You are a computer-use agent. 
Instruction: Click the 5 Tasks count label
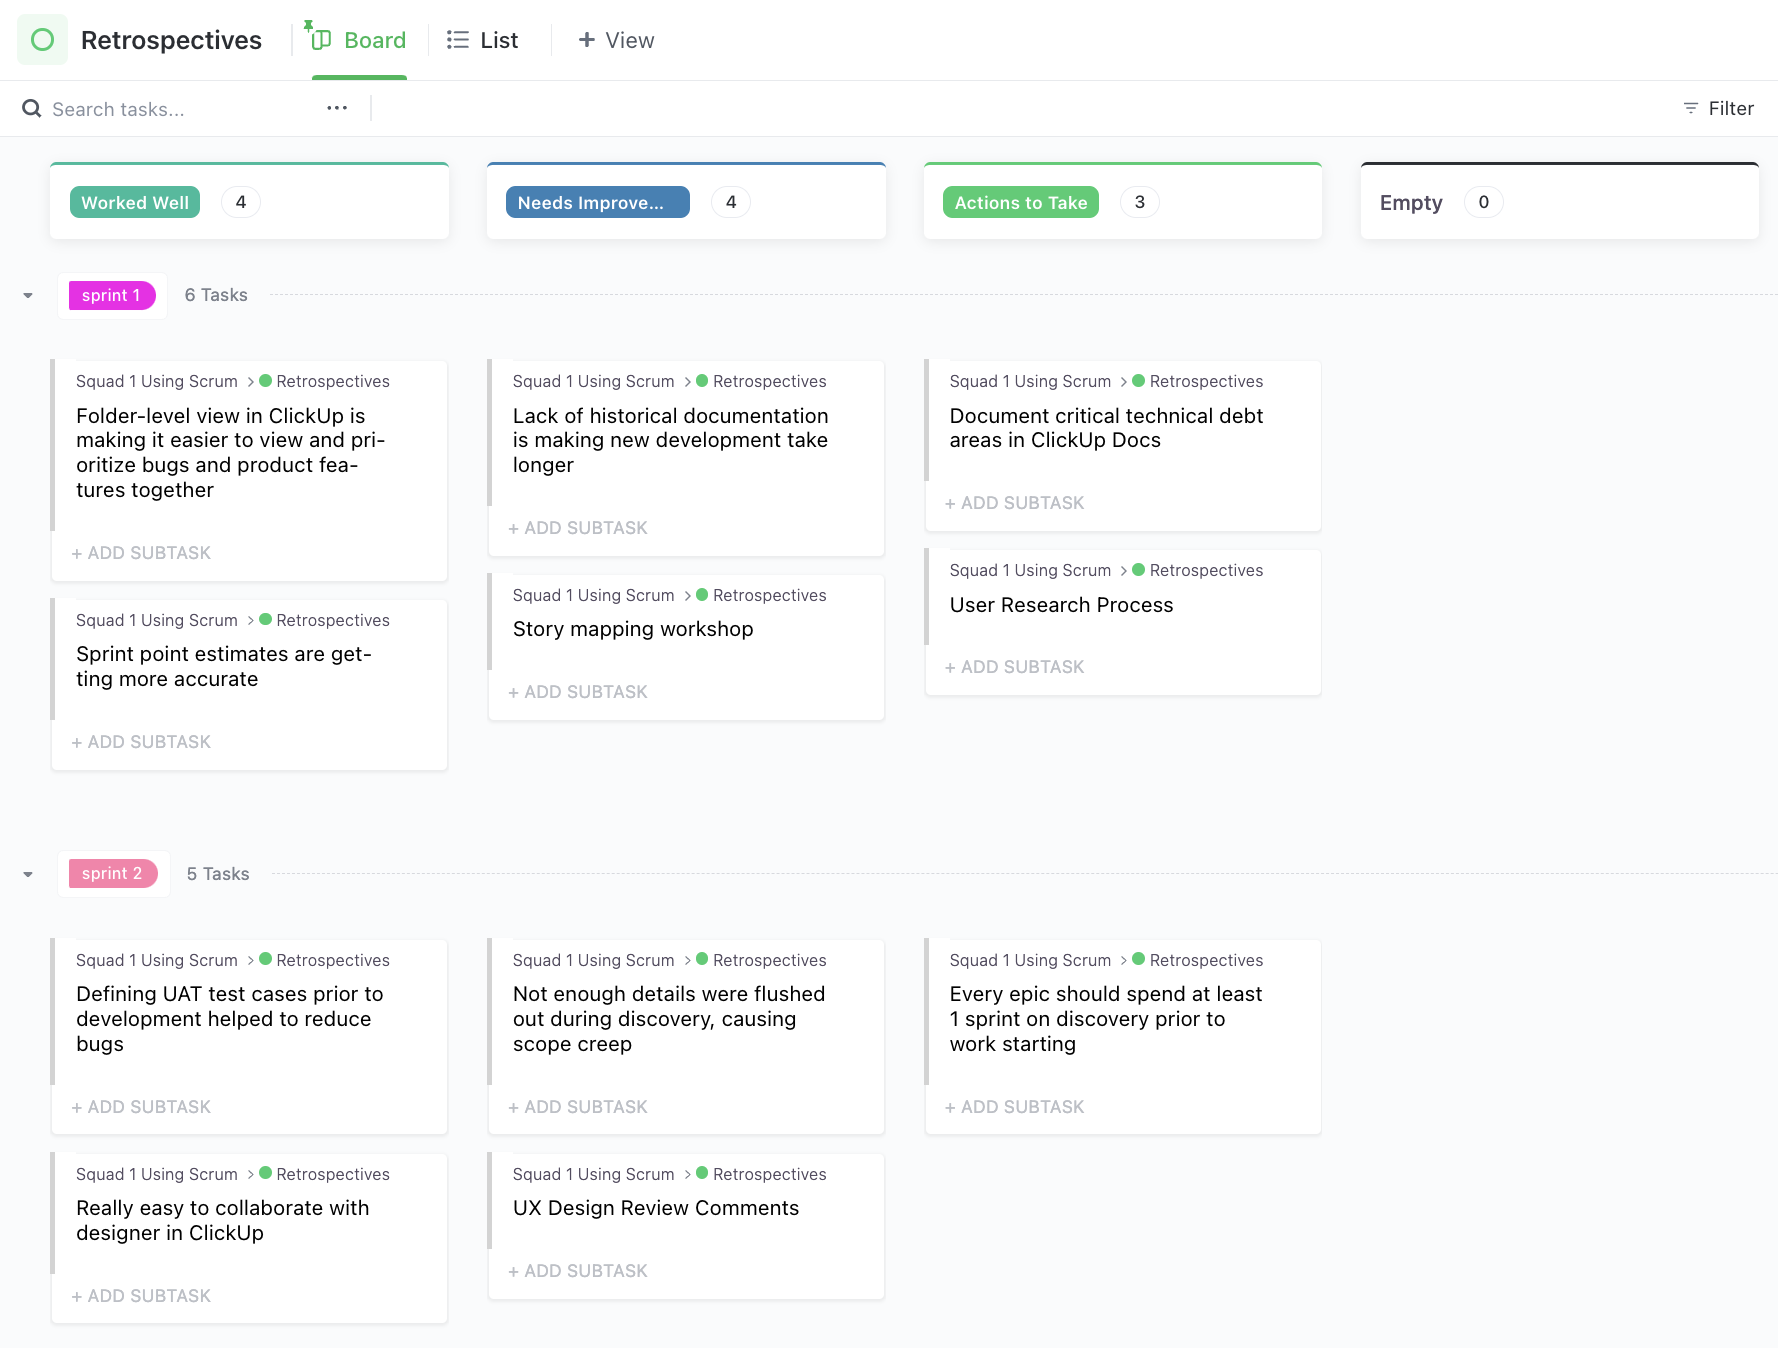[x=218, y=874]
